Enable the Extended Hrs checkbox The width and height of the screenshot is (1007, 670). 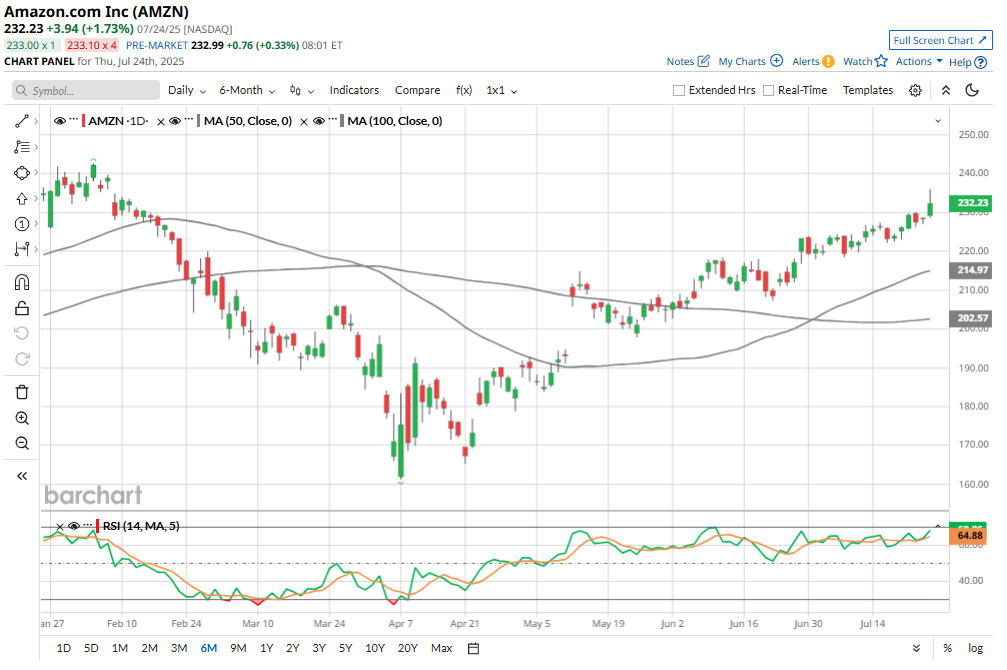(678, 91)
